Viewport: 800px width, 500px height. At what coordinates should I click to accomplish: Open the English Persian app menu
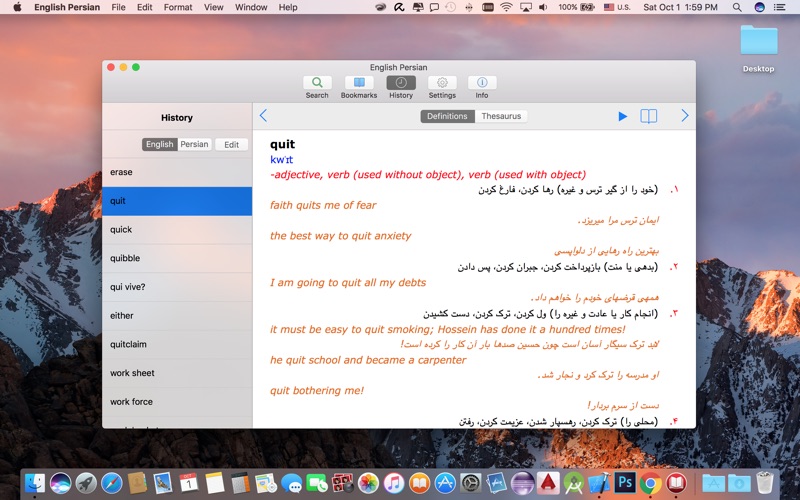pos(67,7)
